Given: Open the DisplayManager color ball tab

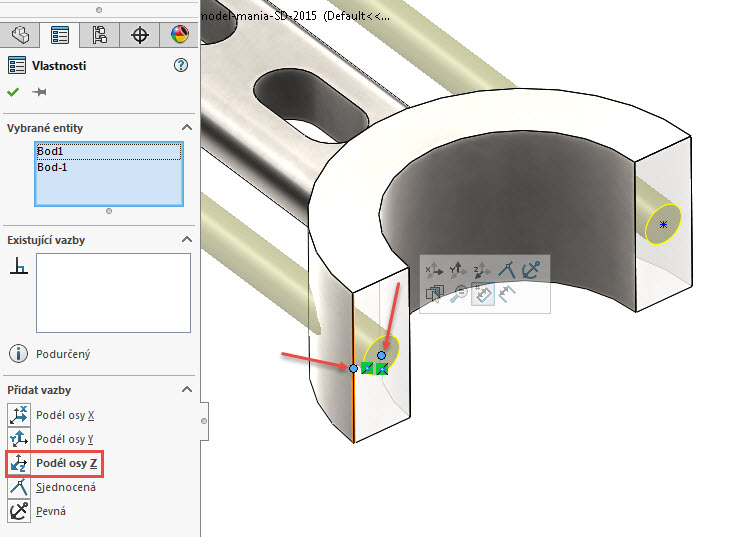Looking at the screenshot, I should [179, 35].
